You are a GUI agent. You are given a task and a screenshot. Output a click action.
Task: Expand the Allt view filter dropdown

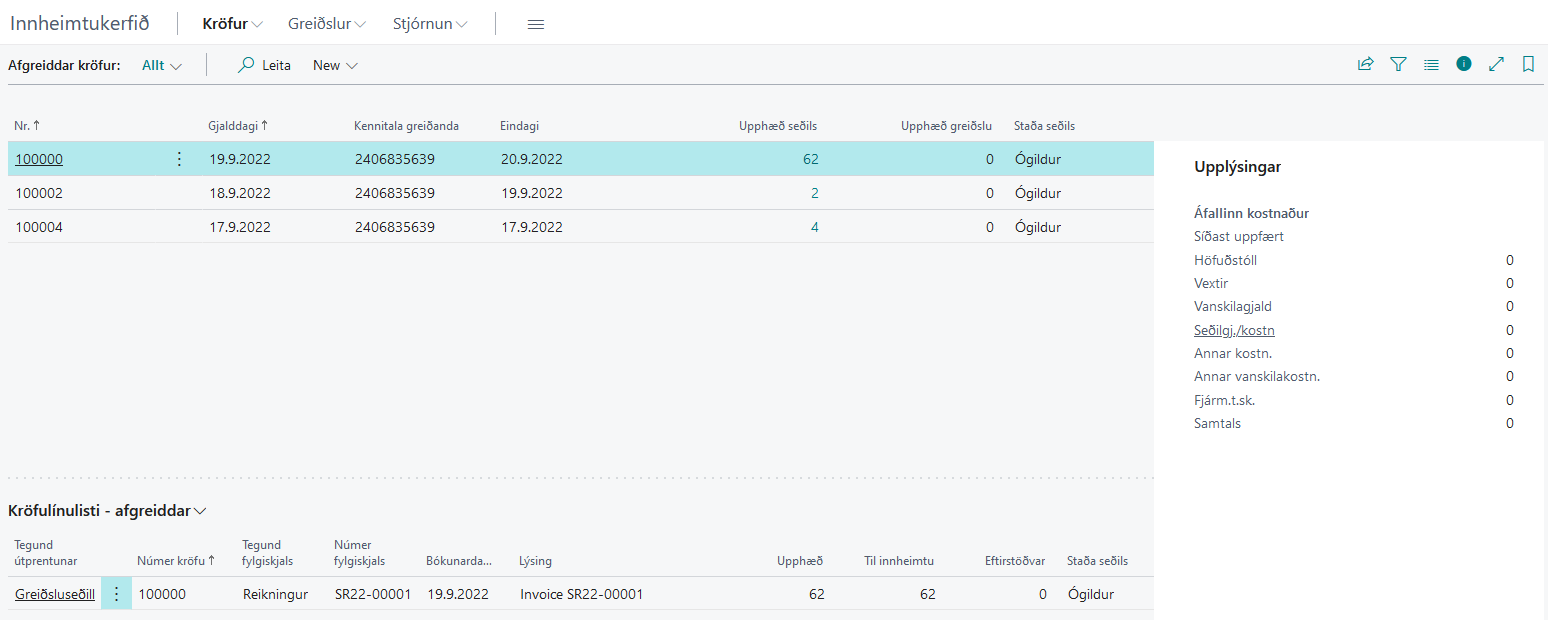point(162,65)
